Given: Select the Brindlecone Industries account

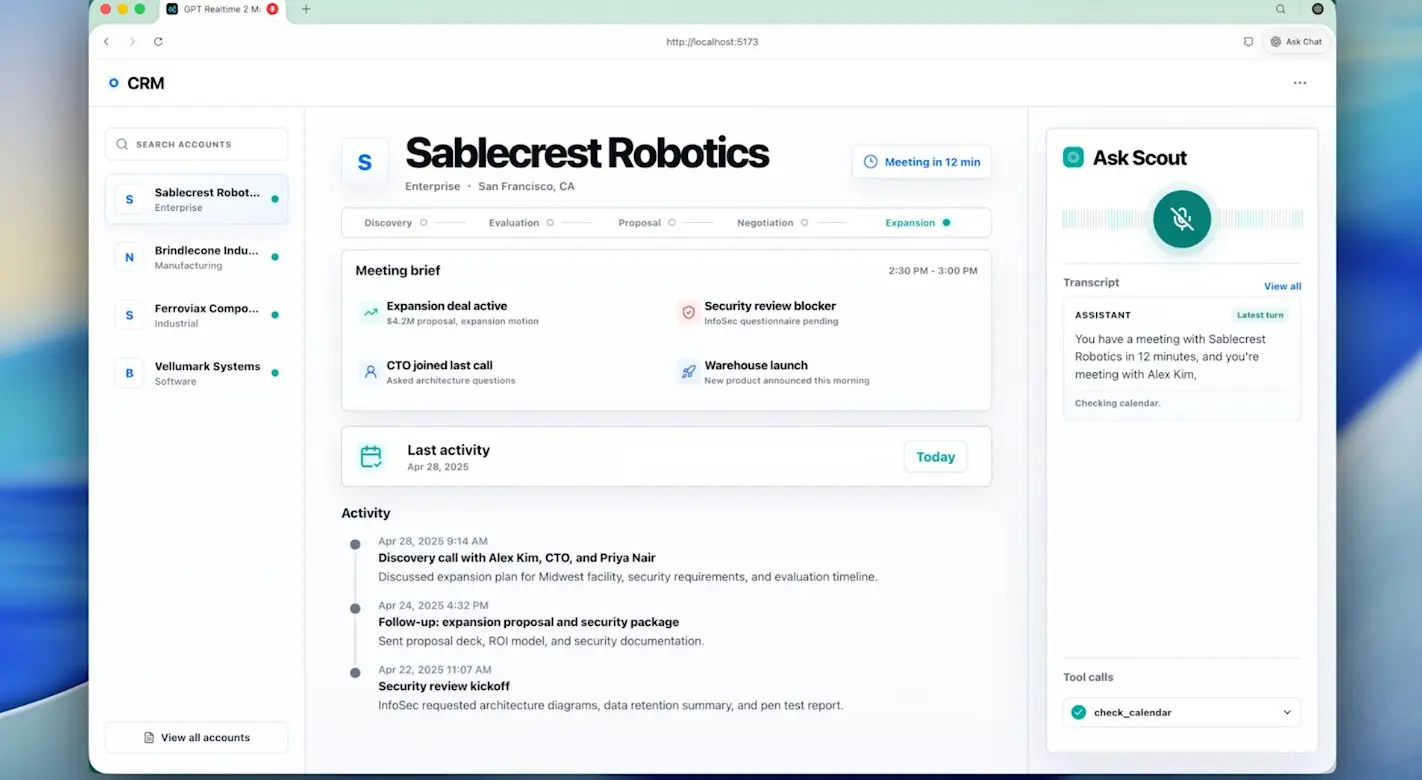Looking at the screenshot, I should tap(196, 257).
